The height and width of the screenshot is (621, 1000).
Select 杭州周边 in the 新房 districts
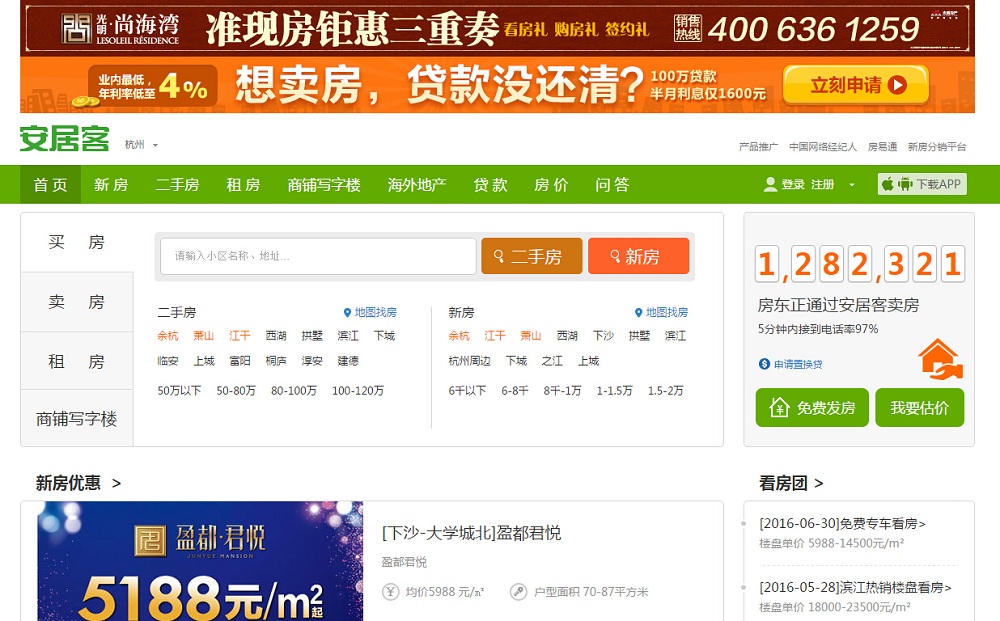point(469,361)
